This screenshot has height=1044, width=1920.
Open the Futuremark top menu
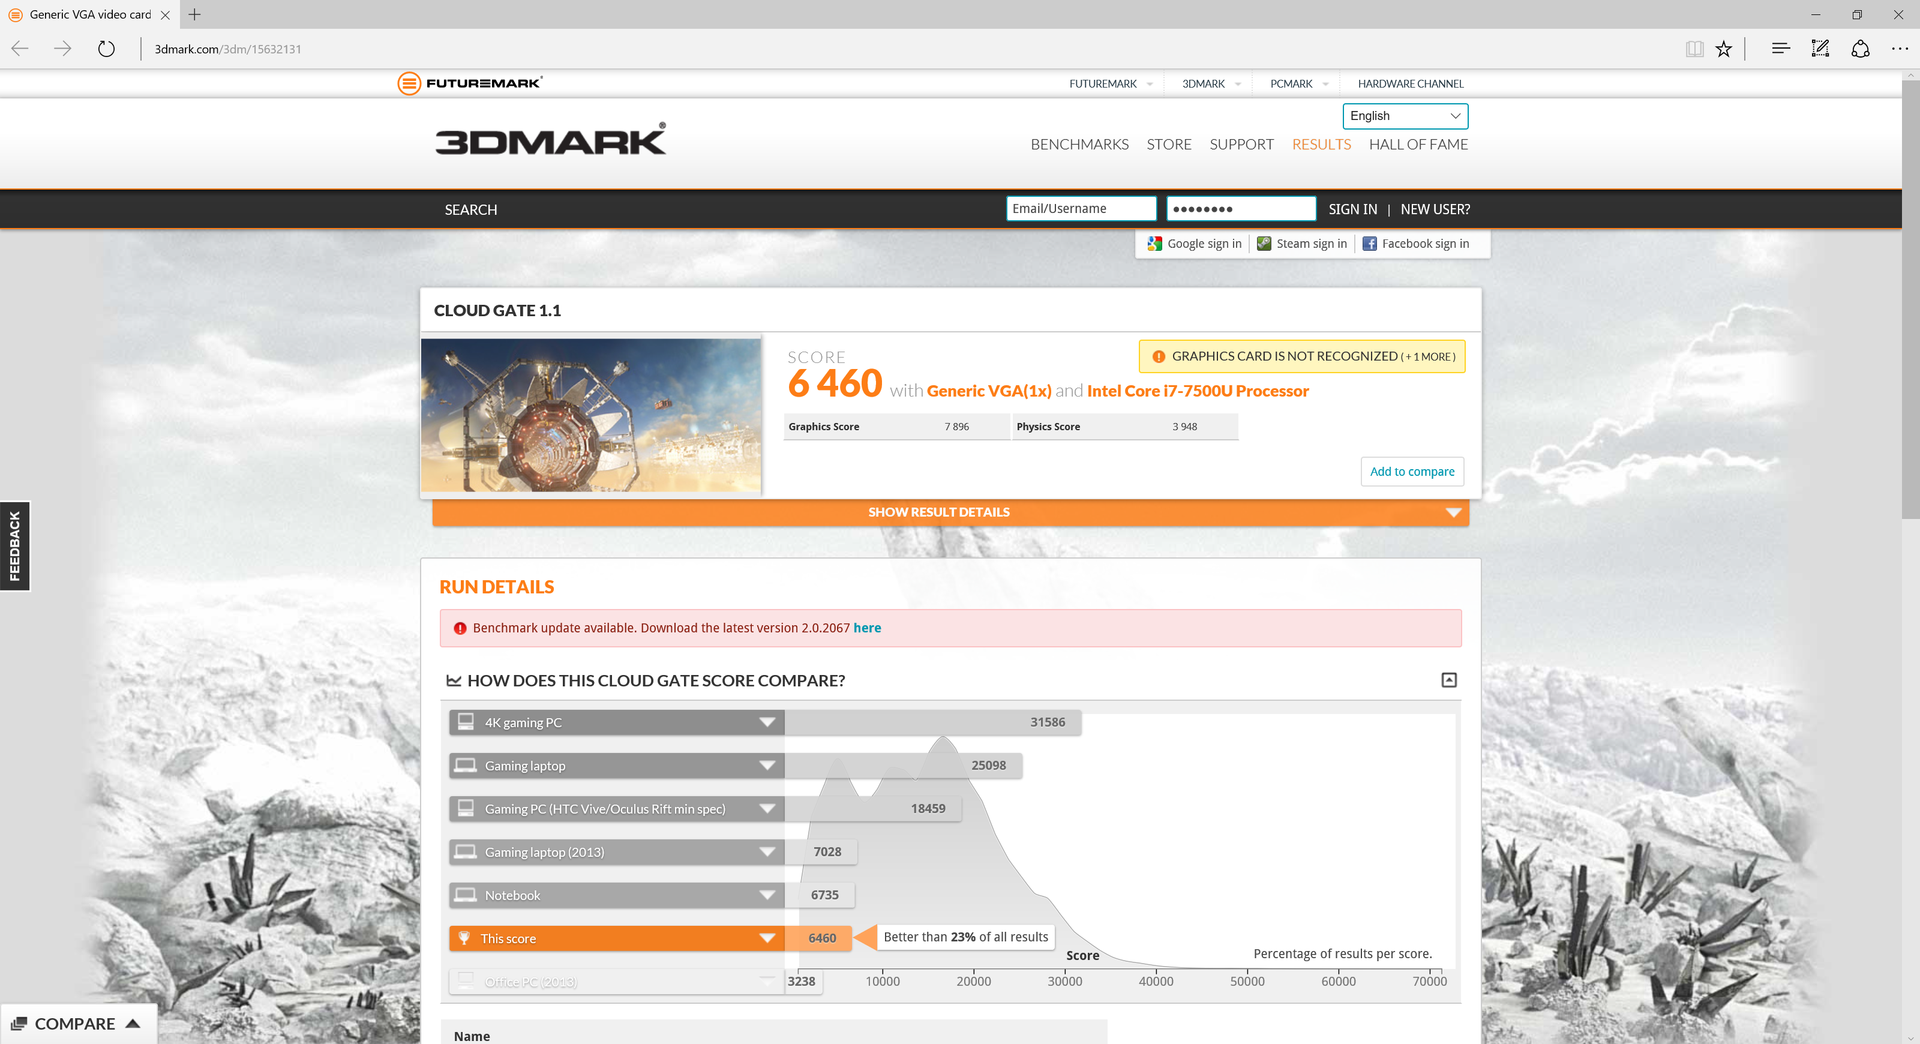coord(1110,84)
